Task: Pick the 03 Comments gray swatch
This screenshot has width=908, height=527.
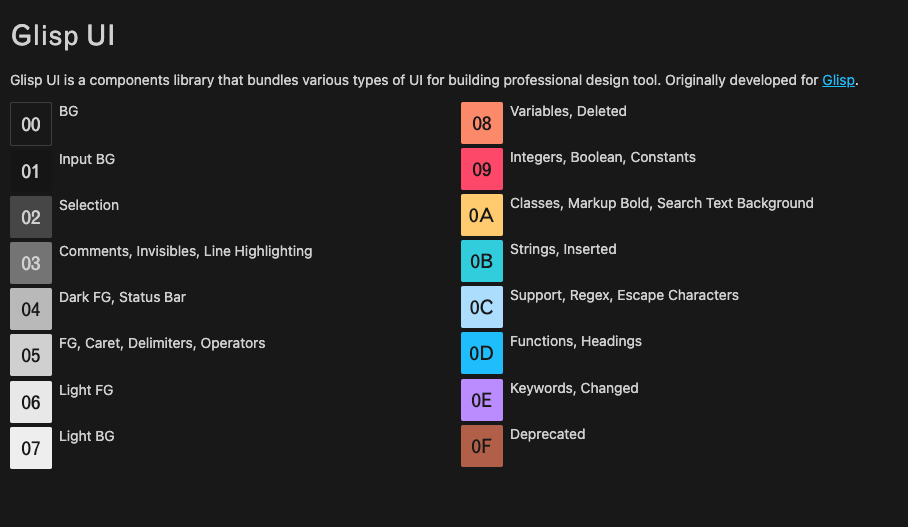Action: (31, 263)
